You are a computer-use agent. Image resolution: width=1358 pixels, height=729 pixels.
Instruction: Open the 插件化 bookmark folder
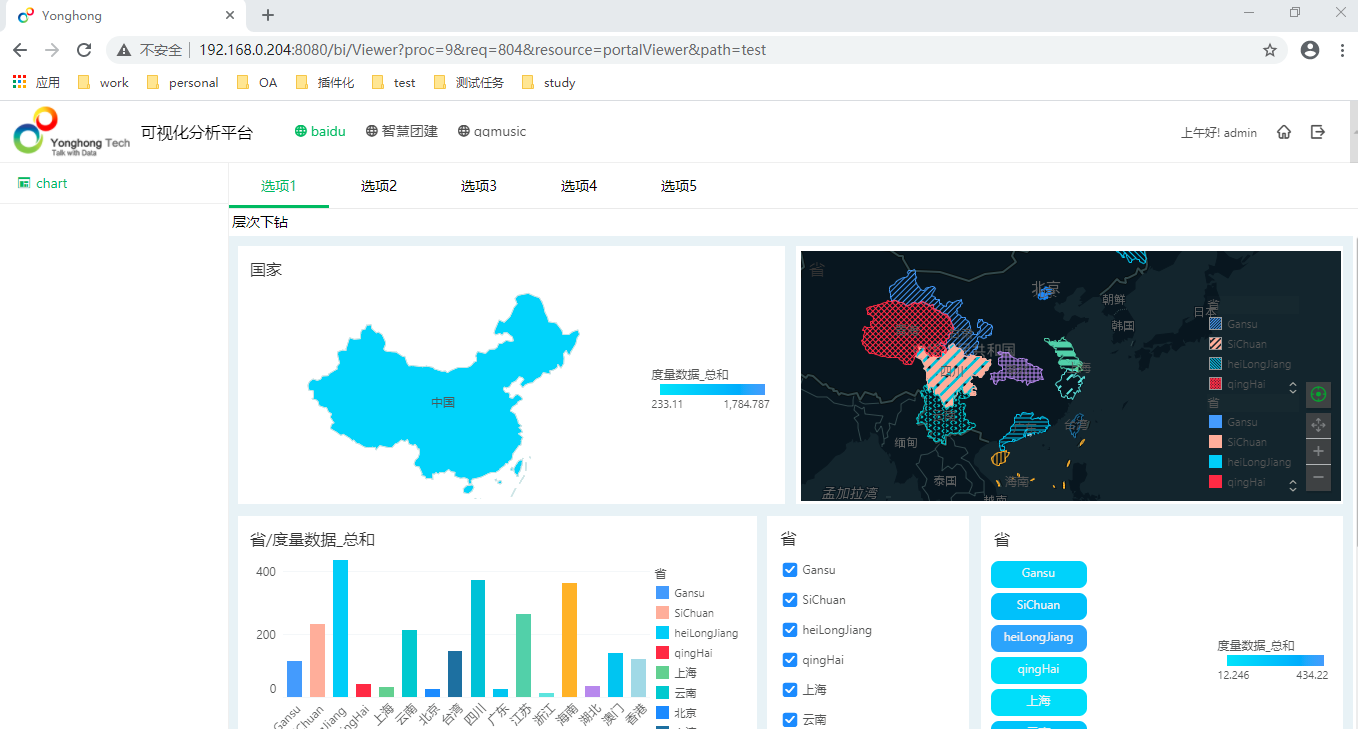click(325, 83)
